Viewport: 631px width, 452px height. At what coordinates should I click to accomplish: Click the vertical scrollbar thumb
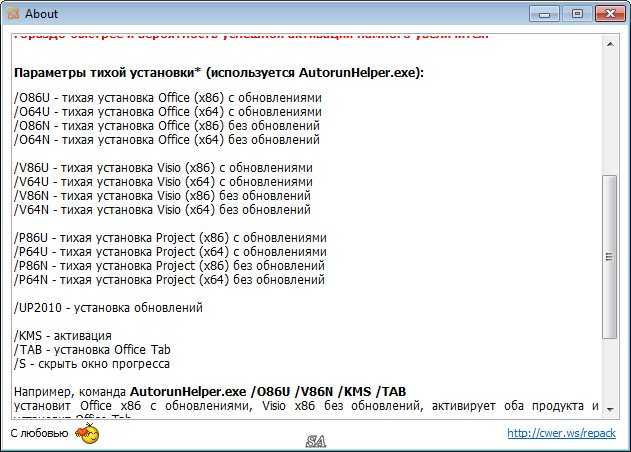(x=610, y=257)
